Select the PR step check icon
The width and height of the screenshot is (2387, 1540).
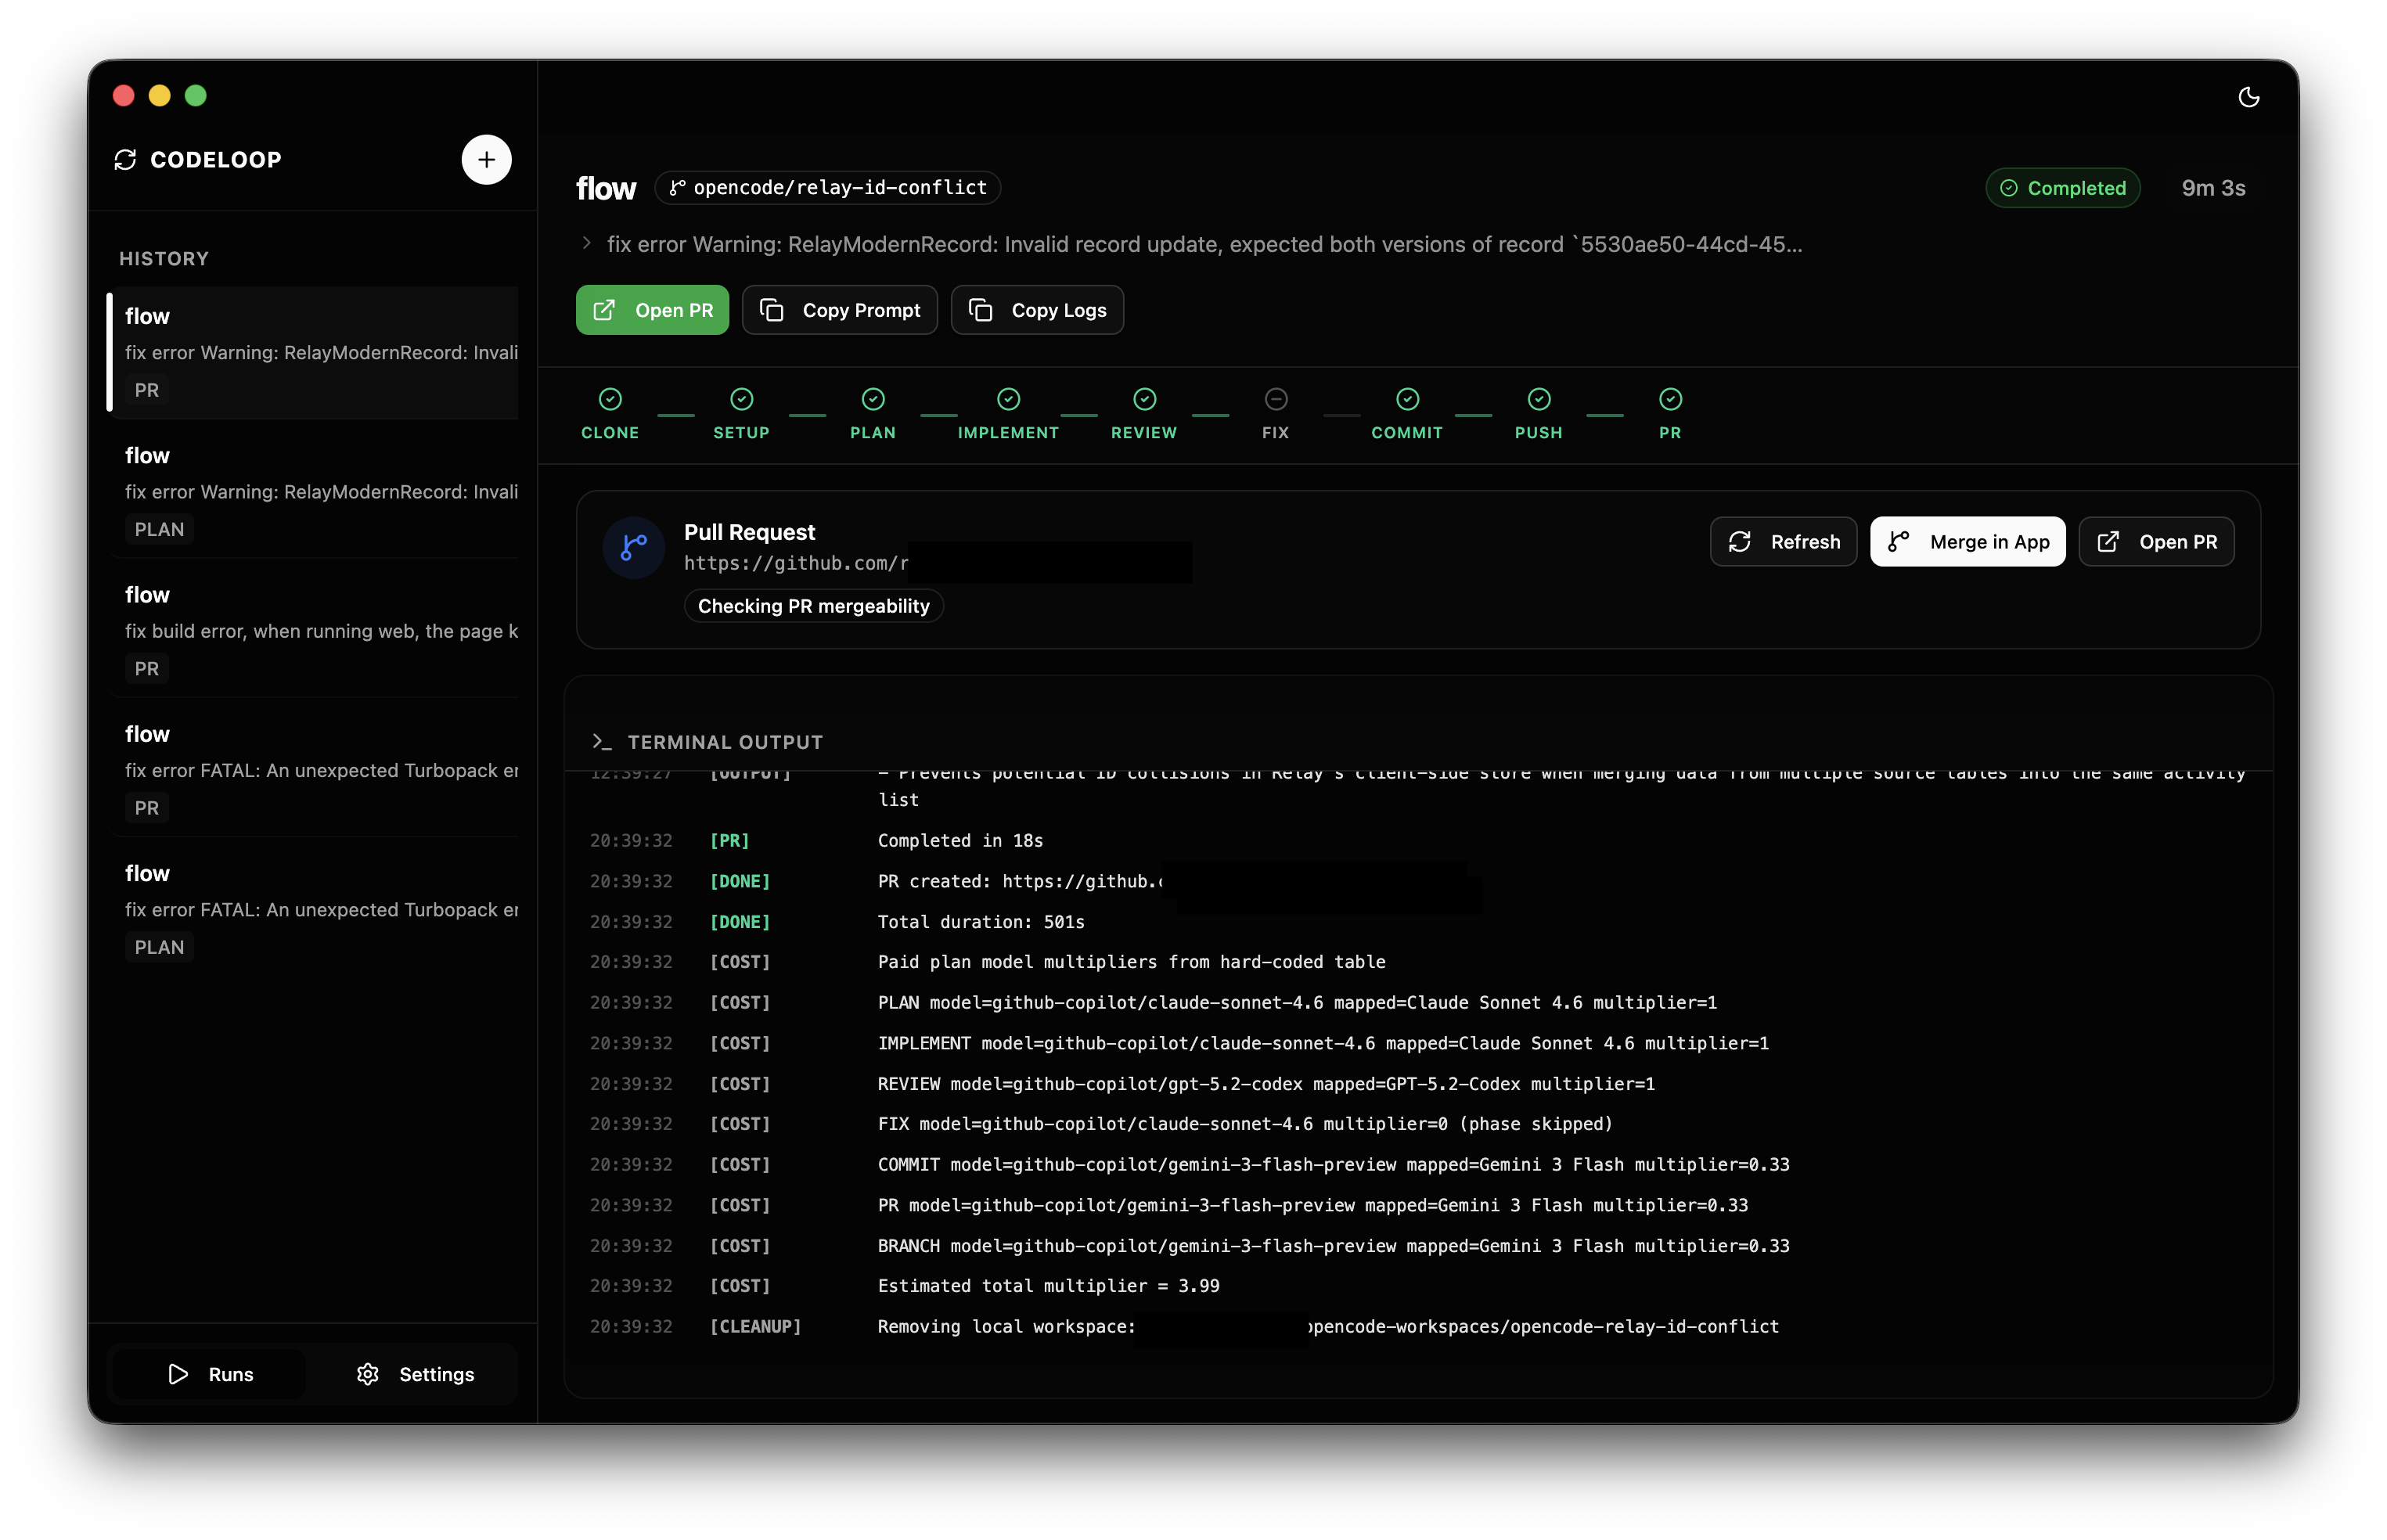pyautogui.click(x=1670, y=399)
